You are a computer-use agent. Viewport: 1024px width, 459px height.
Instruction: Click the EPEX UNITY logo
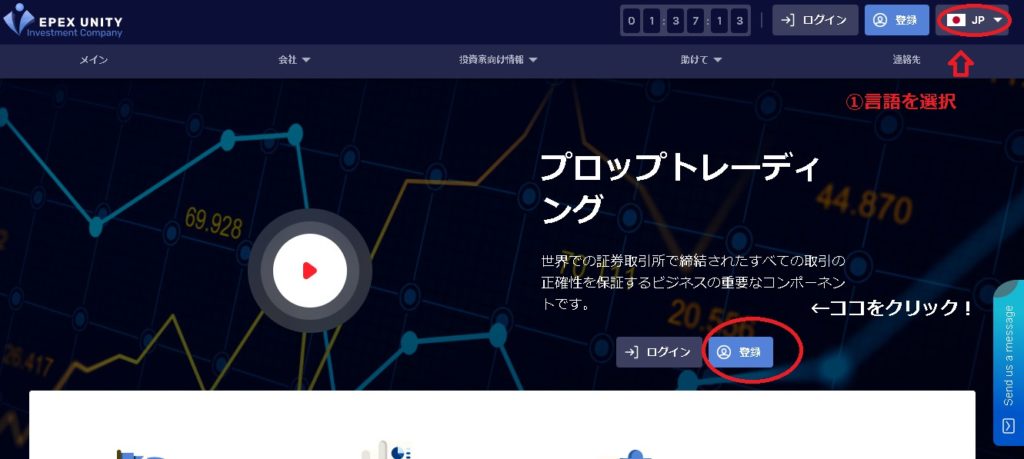pyautogui.click(x=63, y=21)
